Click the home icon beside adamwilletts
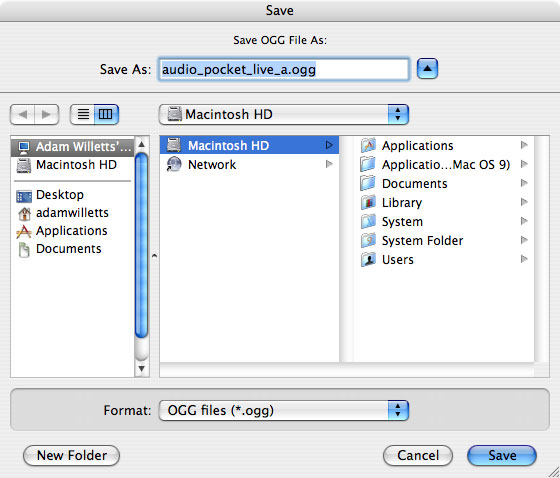 pyautogui.click(x=24, y=213)
